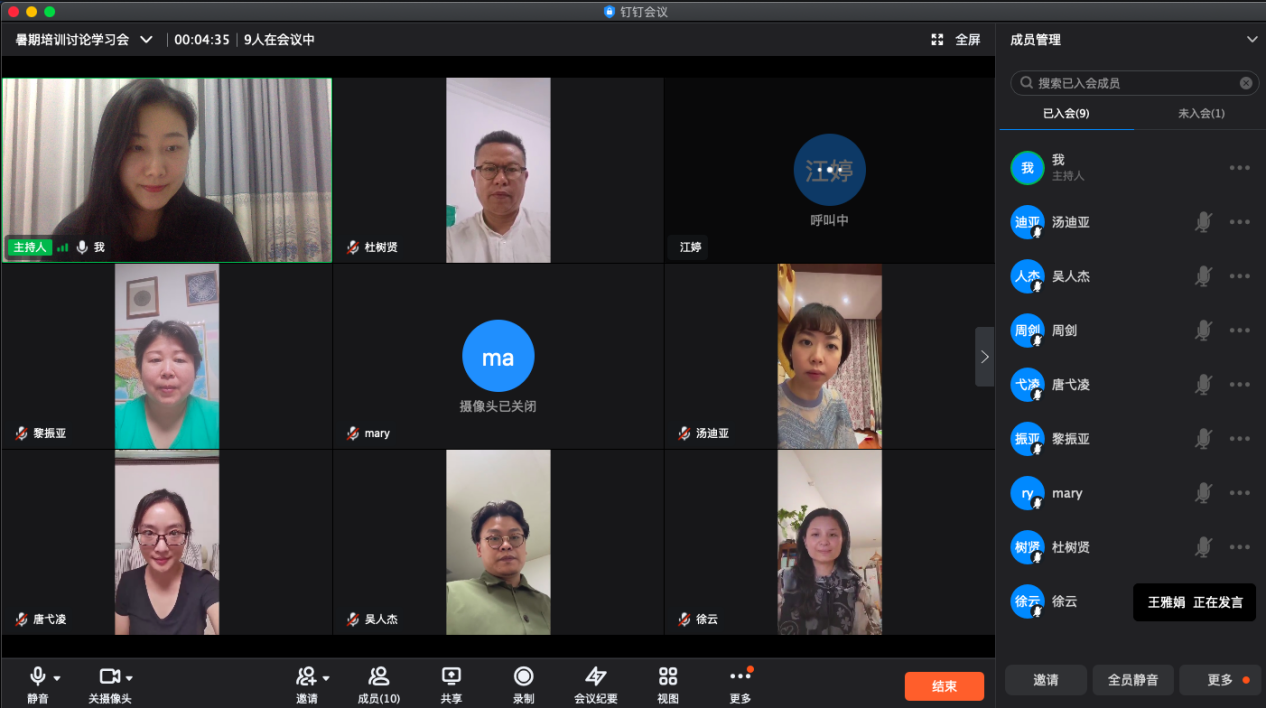This screenshot has width=1266, height=708.
Task: Click 更多 three-dots icon in bottom toolbar
Action: click(x=740, y=677)
